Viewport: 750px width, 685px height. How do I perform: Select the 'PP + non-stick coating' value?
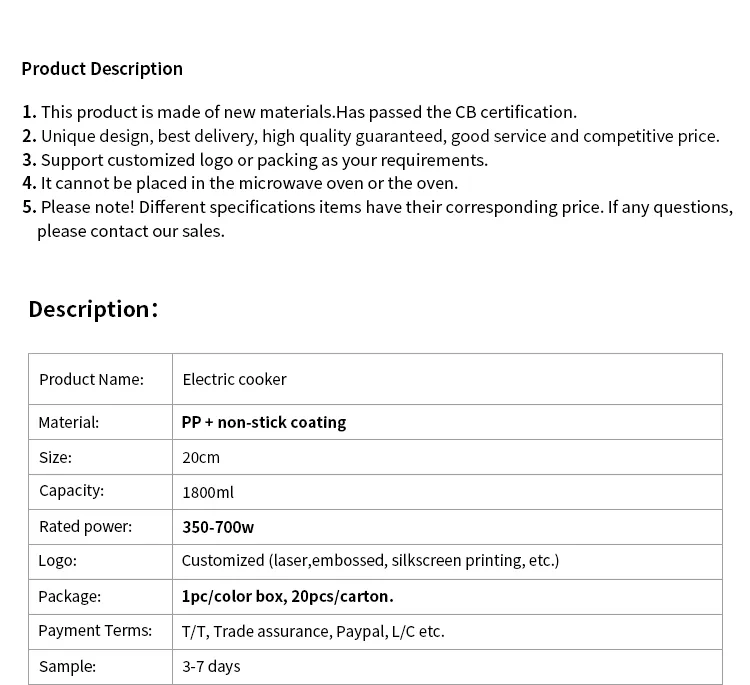264,422
